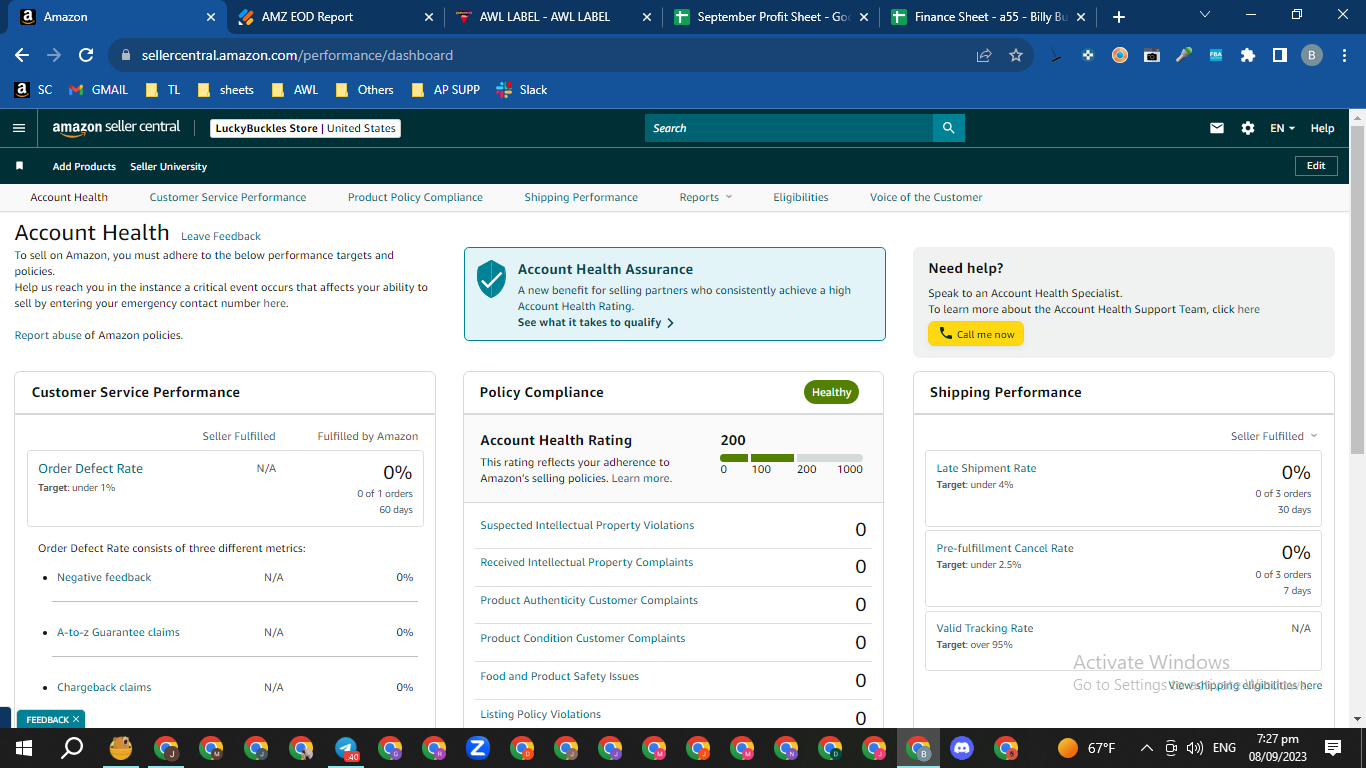This screenshot has height=768, width=1366.
Task: Toggle the Chrome side panel
Action: click(x=1280, y=55)
